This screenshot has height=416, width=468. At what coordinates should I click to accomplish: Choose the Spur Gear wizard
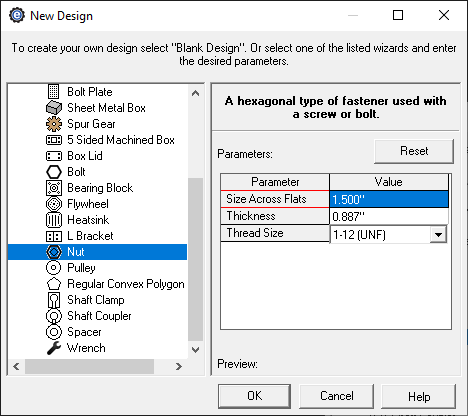click(91, 124)
